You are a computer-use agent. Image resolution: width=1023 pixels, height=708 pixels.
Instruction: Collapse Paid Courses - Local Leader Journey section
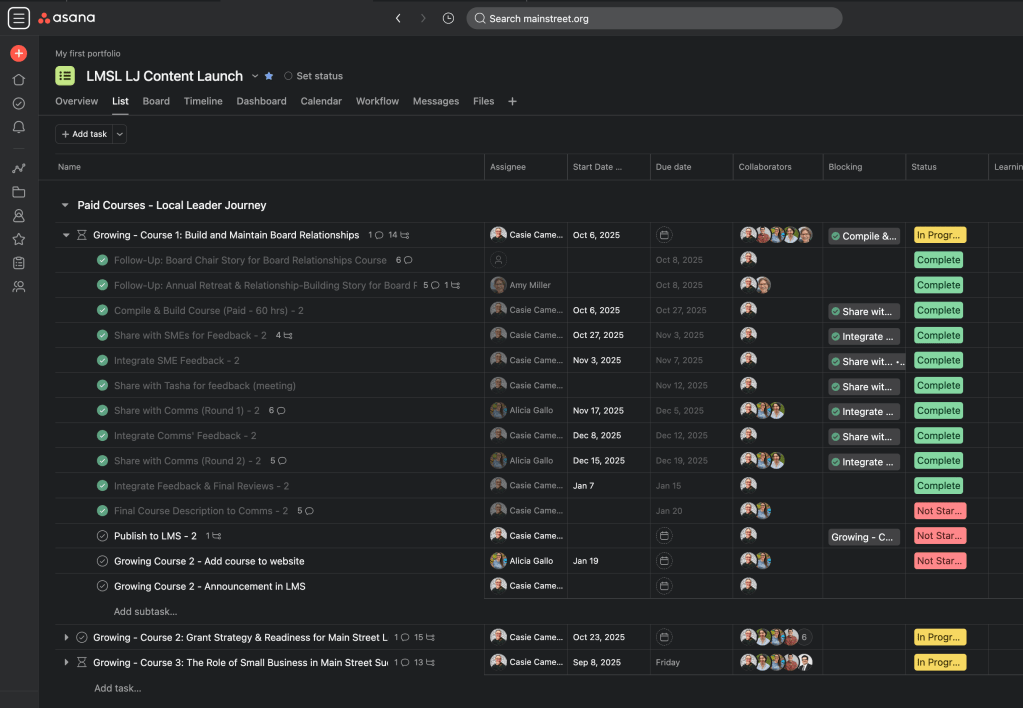tap(65, 205)
